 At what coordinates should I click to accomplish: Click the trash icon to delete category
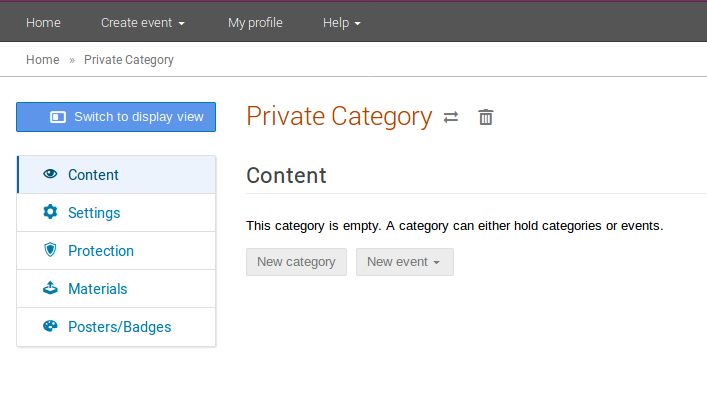486,117
